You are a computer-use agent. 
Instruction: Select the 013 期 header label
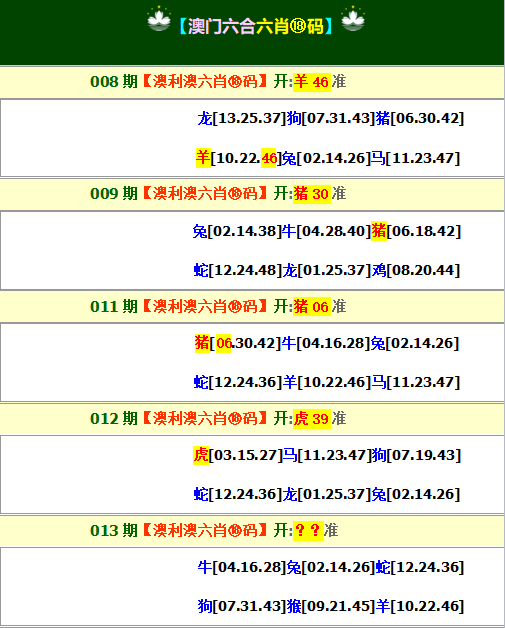point(114,531)
